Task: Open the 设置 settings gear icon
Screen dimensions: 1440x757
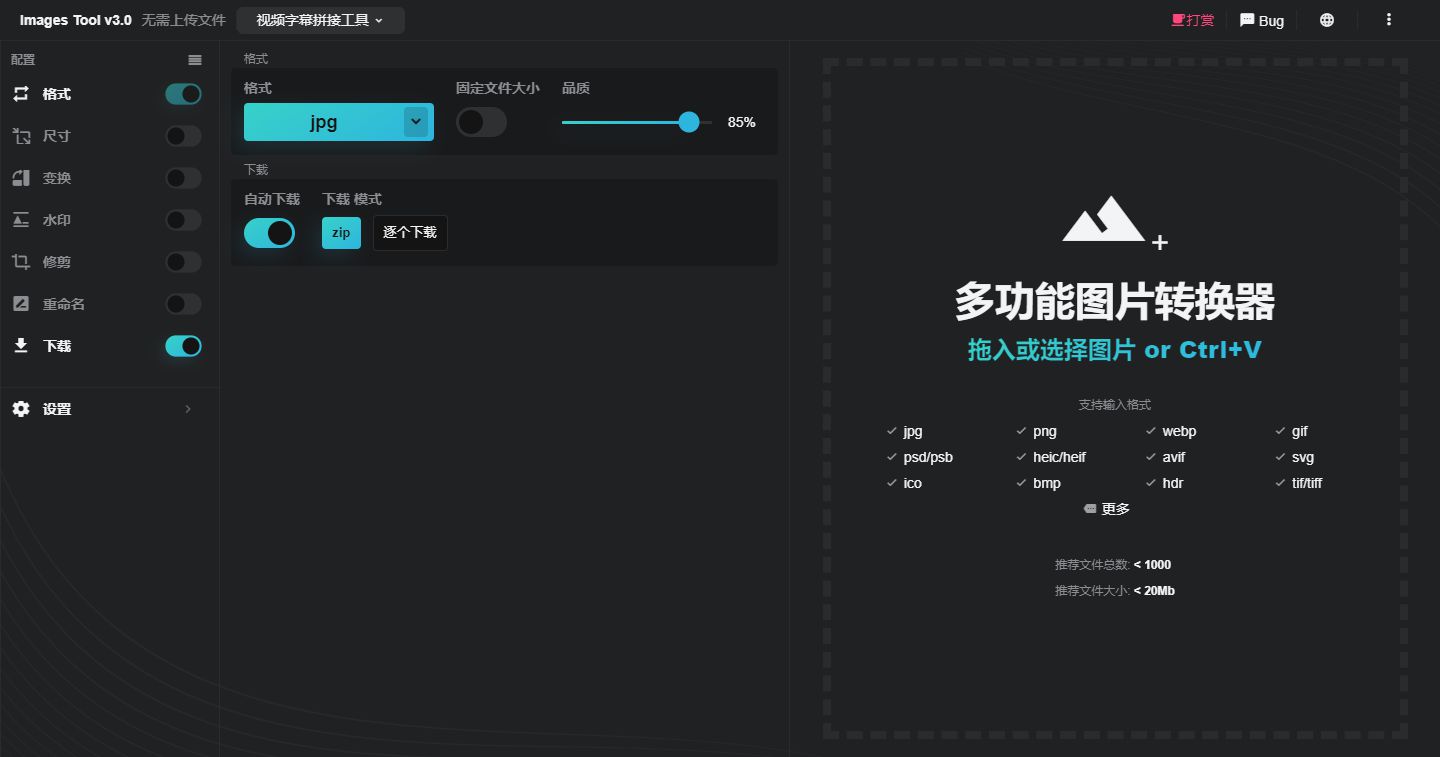Action: [21, 408]
